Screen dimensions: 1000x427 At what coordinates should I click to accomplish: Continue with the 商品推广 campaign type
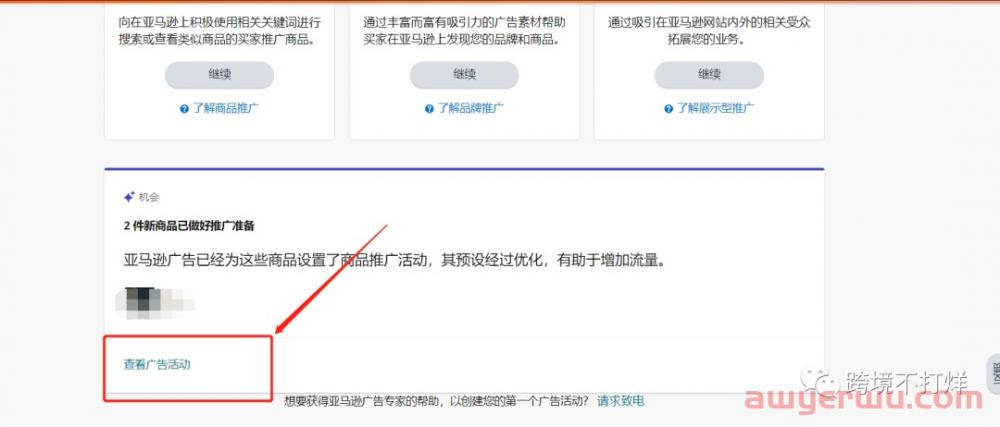pos(219,75)
